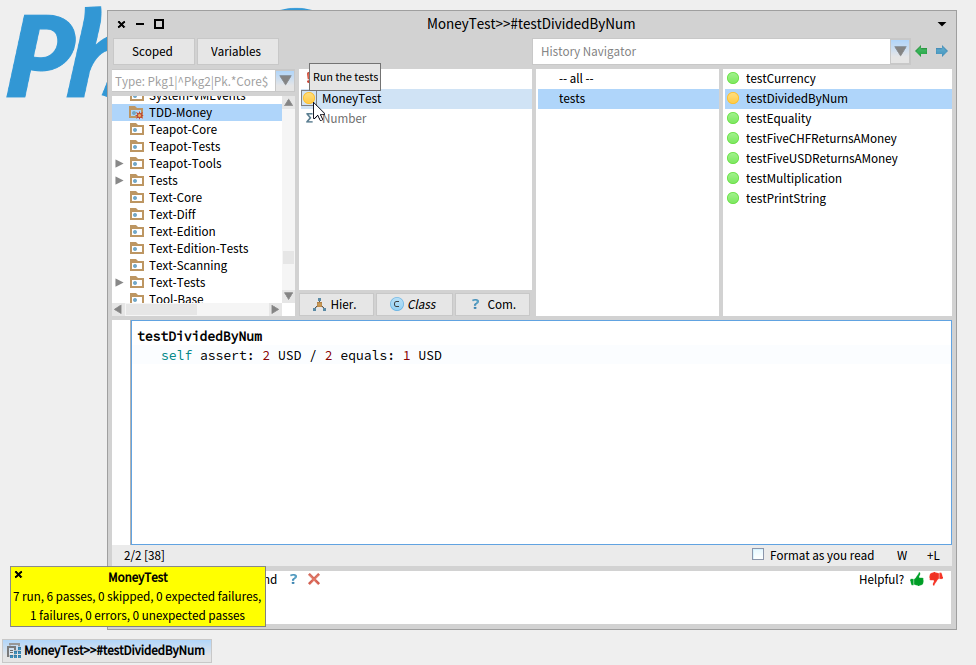976x665 pixels.
Task: Click the Text-Scanning package icon
Action: coord(136,265)
